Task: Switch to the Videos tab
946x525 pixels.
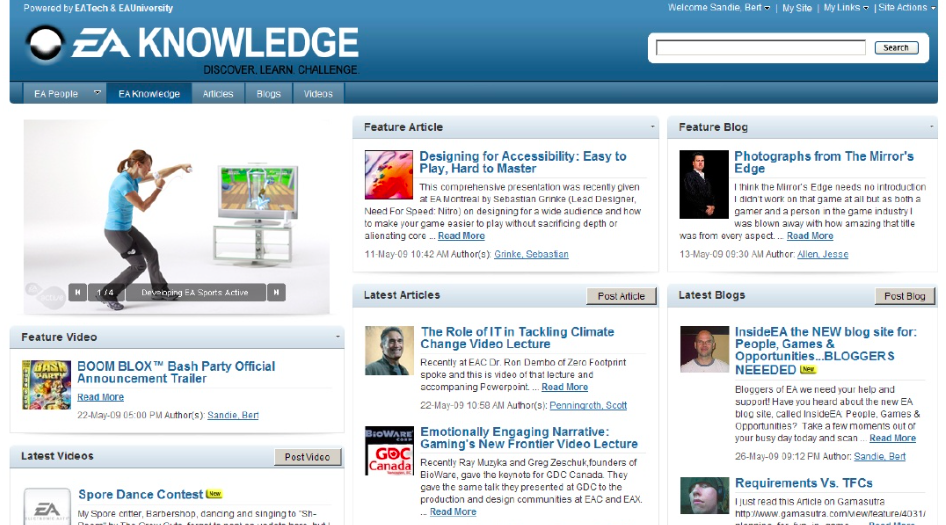Action: [x=318, y=94]
